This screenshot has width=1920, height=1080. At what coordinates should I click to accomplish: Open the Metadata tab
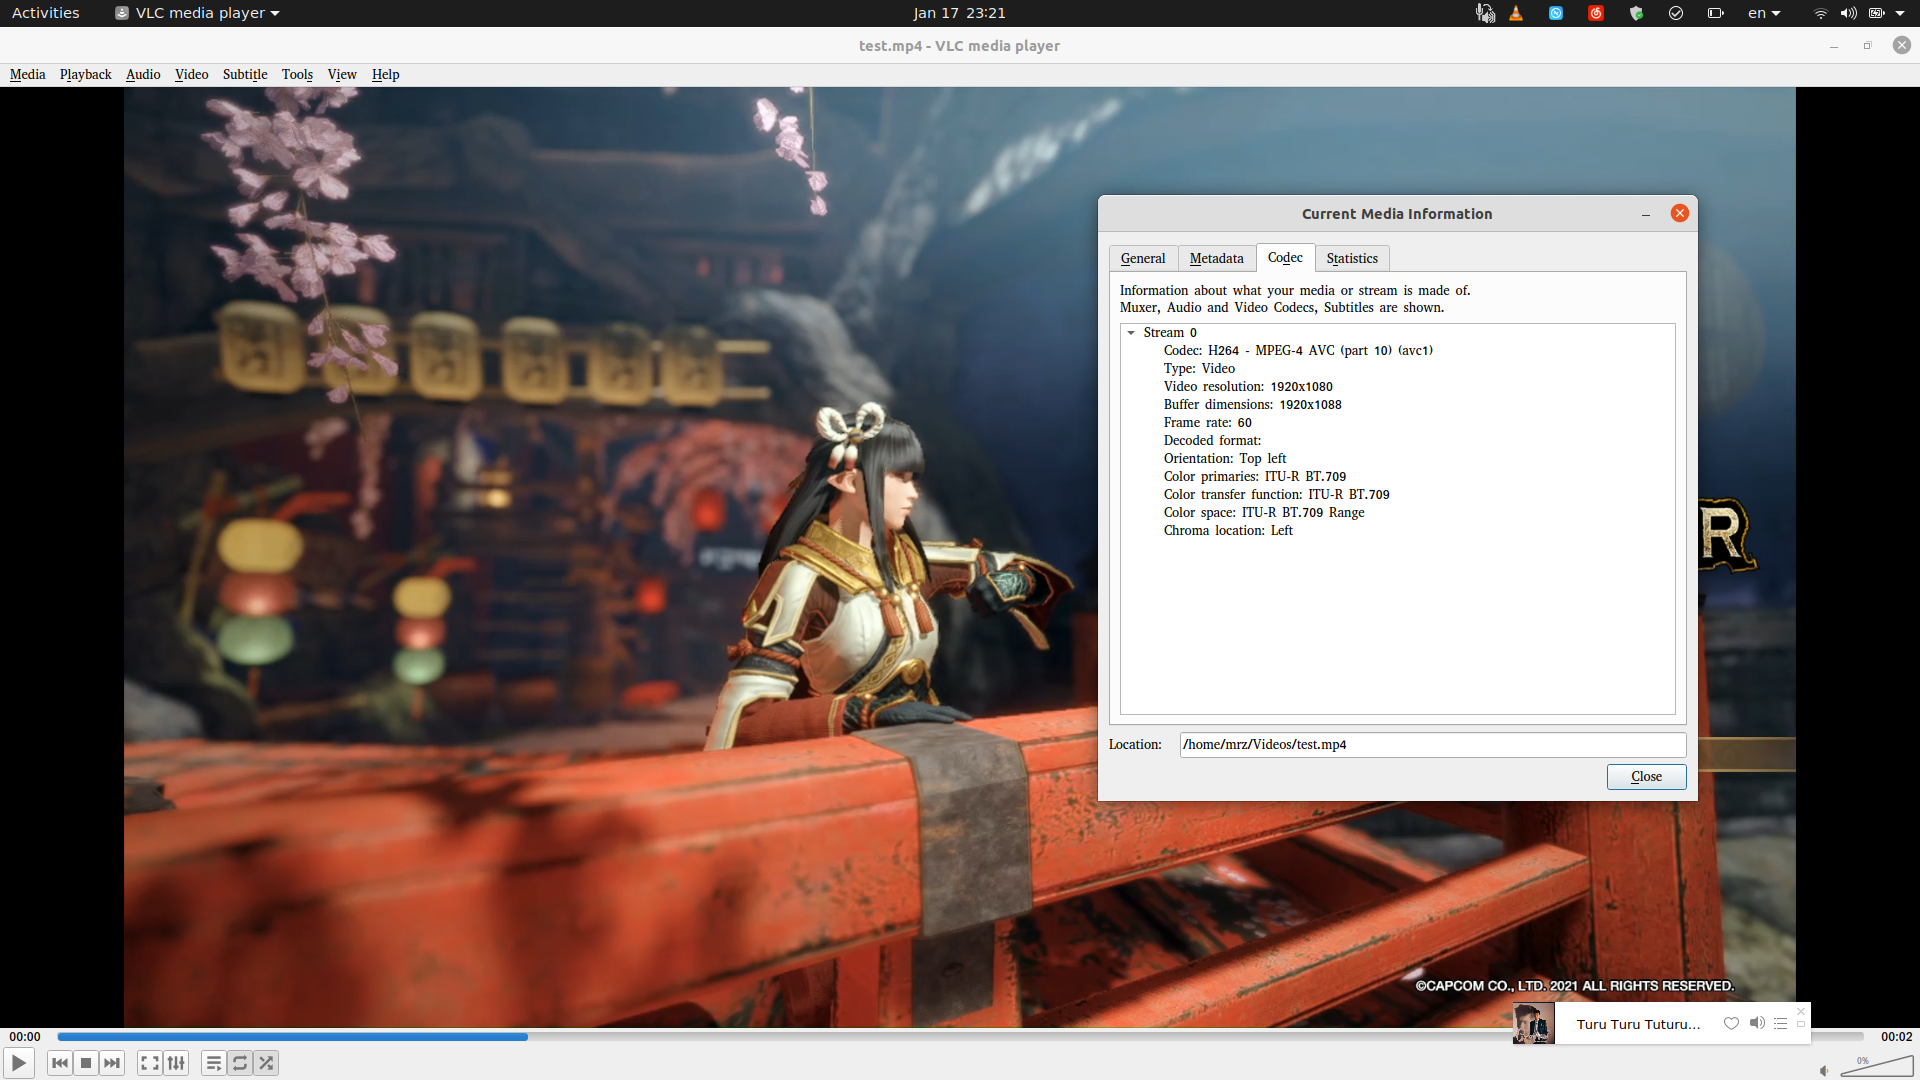pyautogui.click(x=1216, y=258)
